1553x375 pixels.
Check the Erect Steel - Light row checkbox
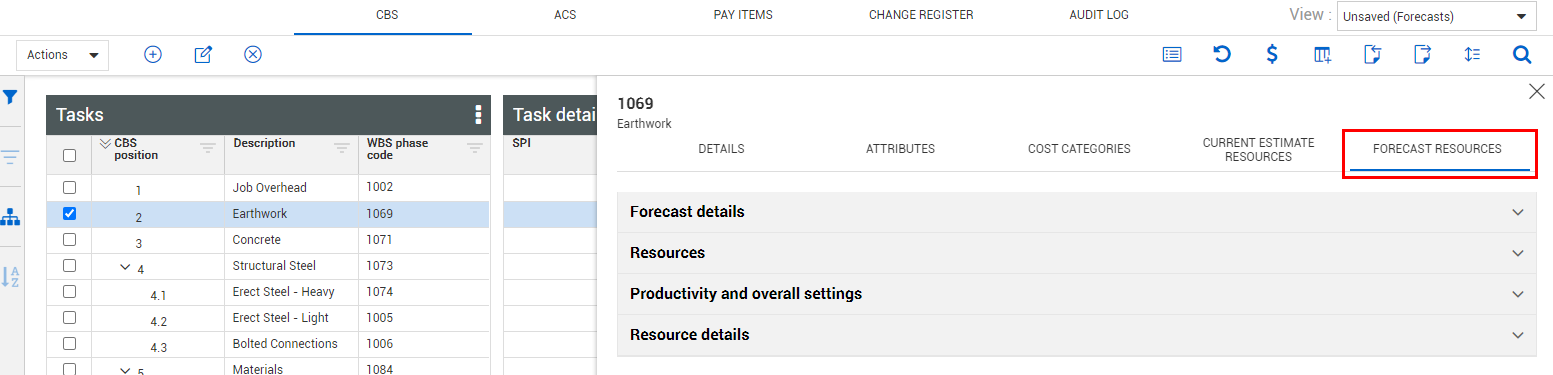(69, 317)
